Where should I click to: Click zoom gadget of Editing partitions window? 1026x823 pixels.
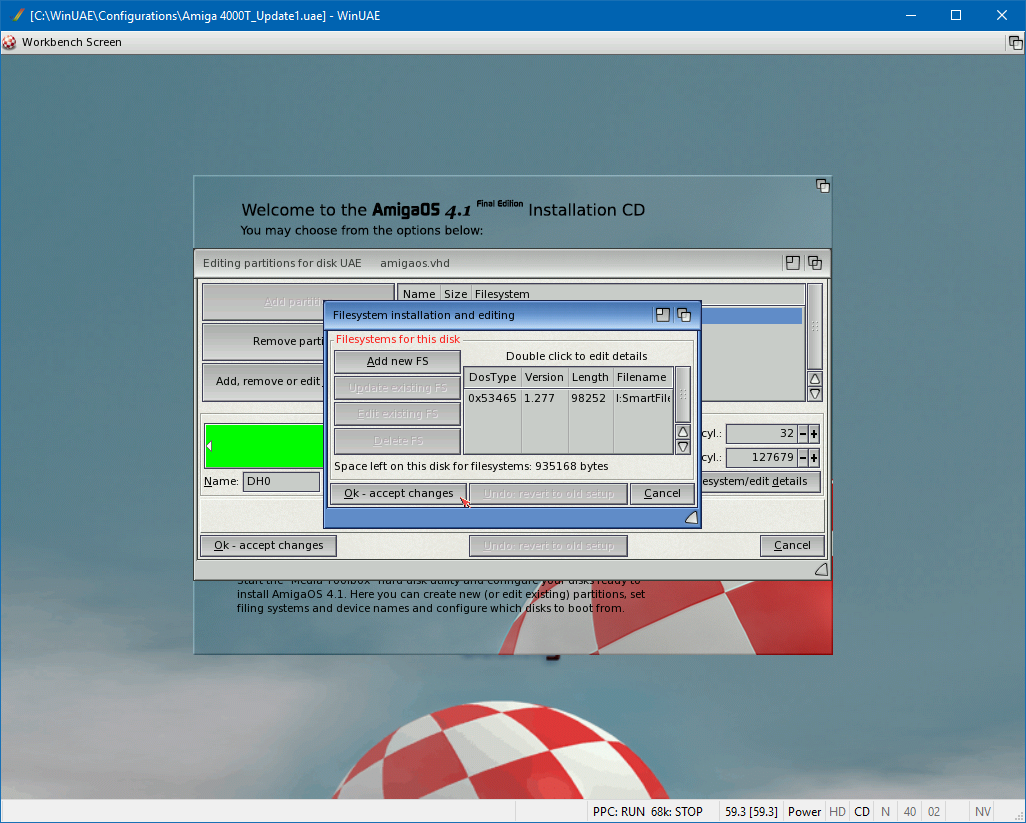click(x=793, y=263)
